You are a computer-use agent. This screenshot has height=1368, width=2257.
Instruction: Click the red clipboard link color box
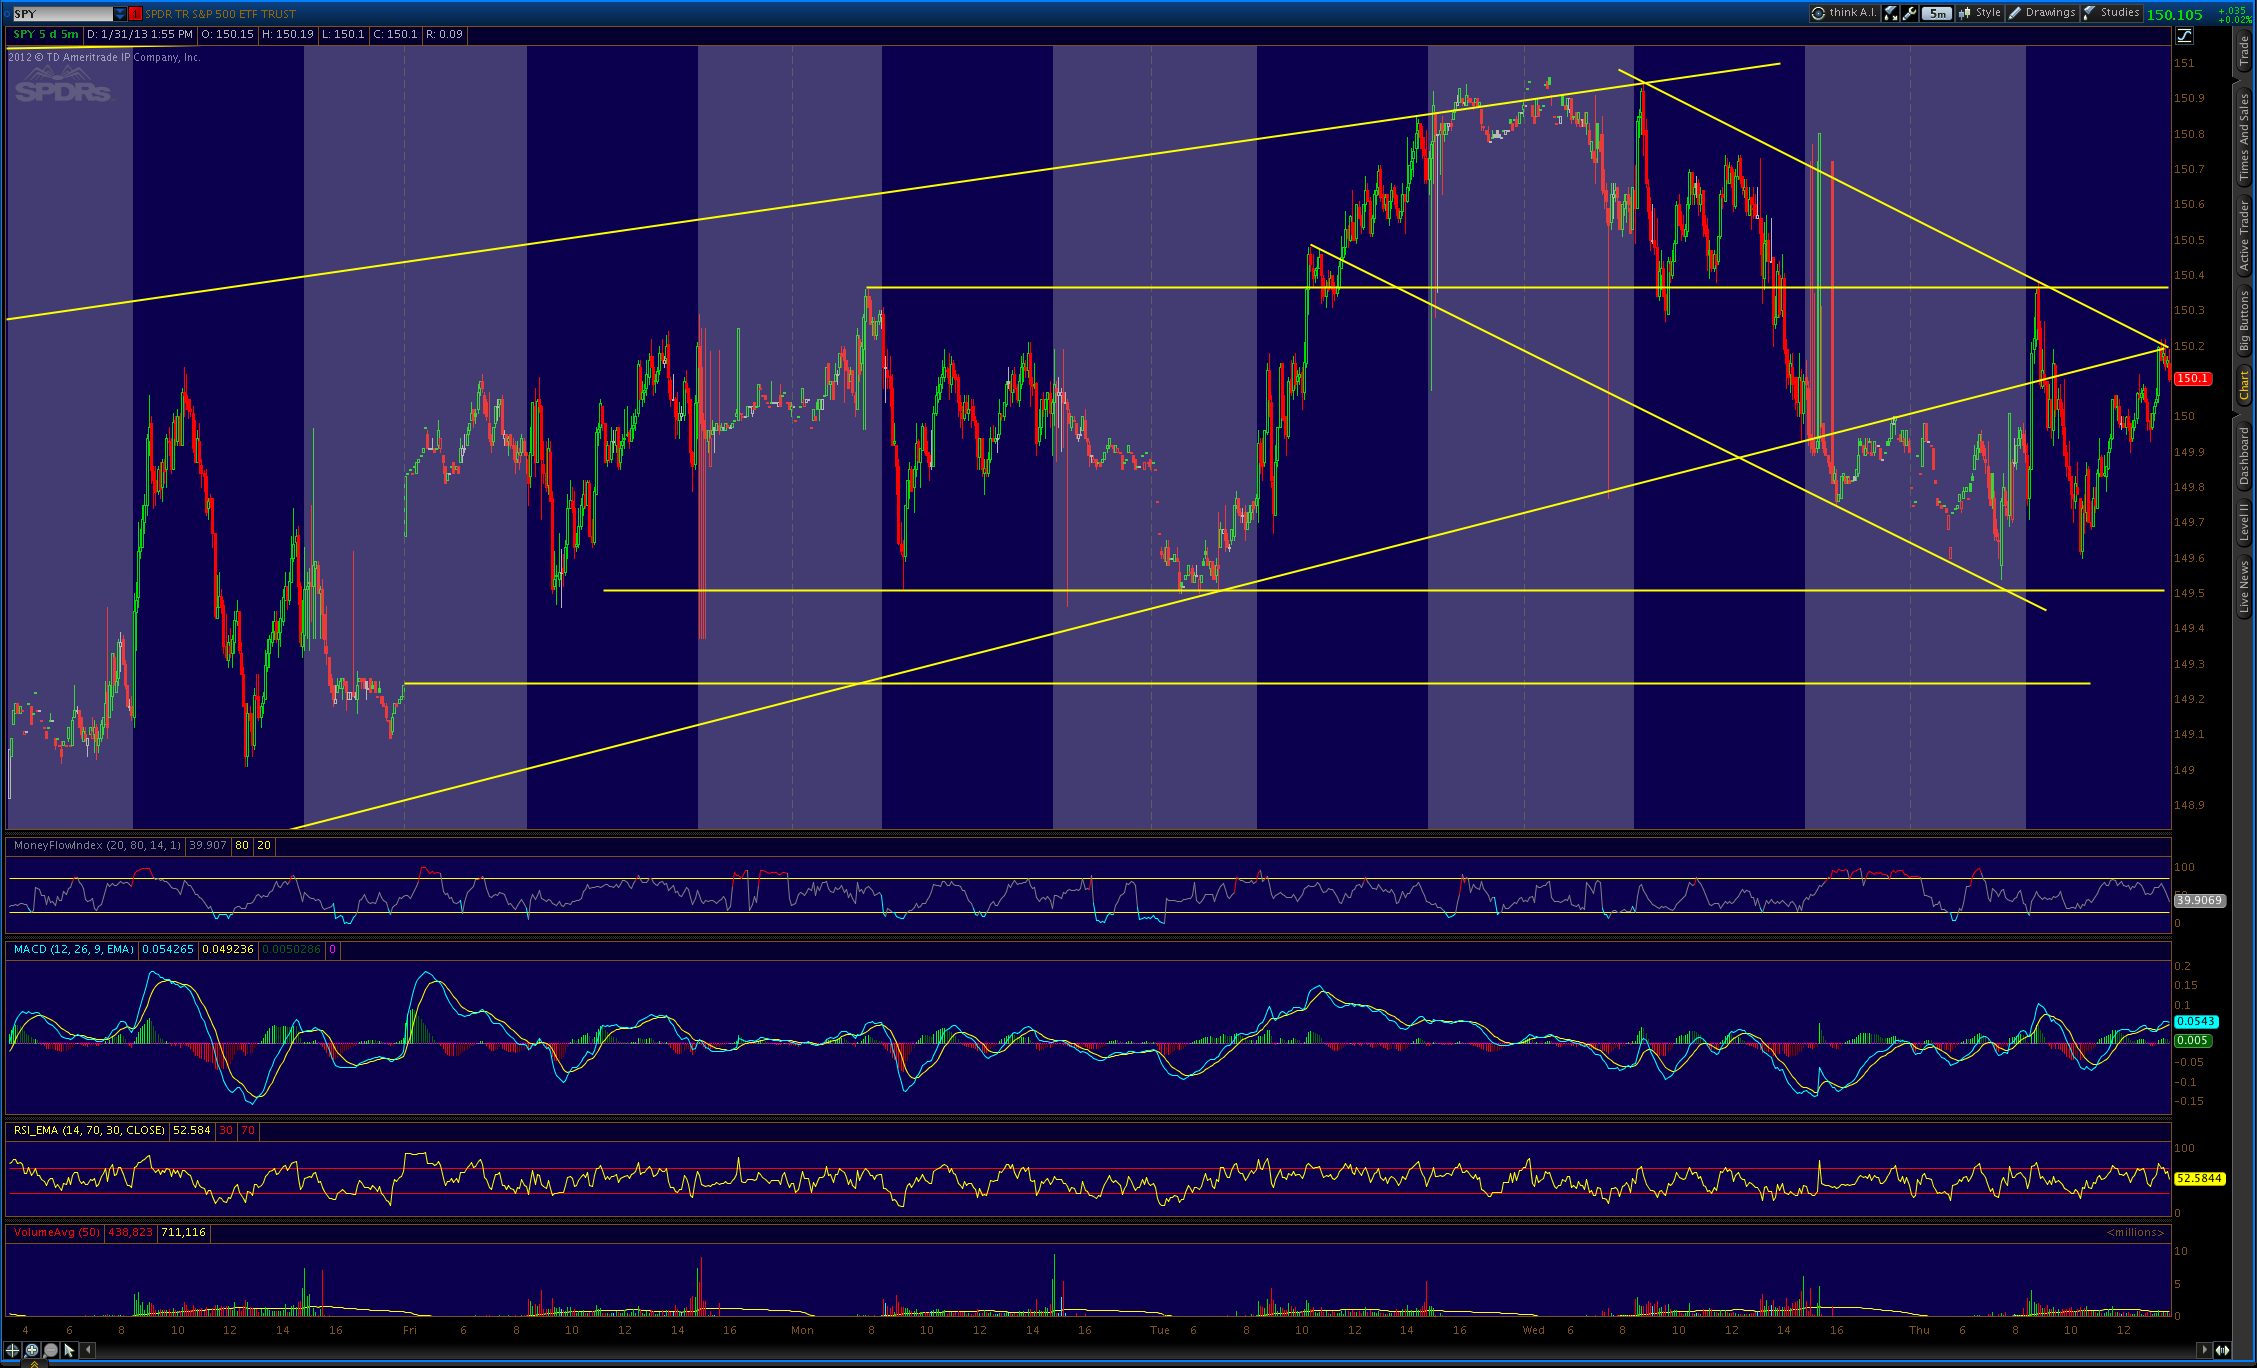tap(135, 14)
